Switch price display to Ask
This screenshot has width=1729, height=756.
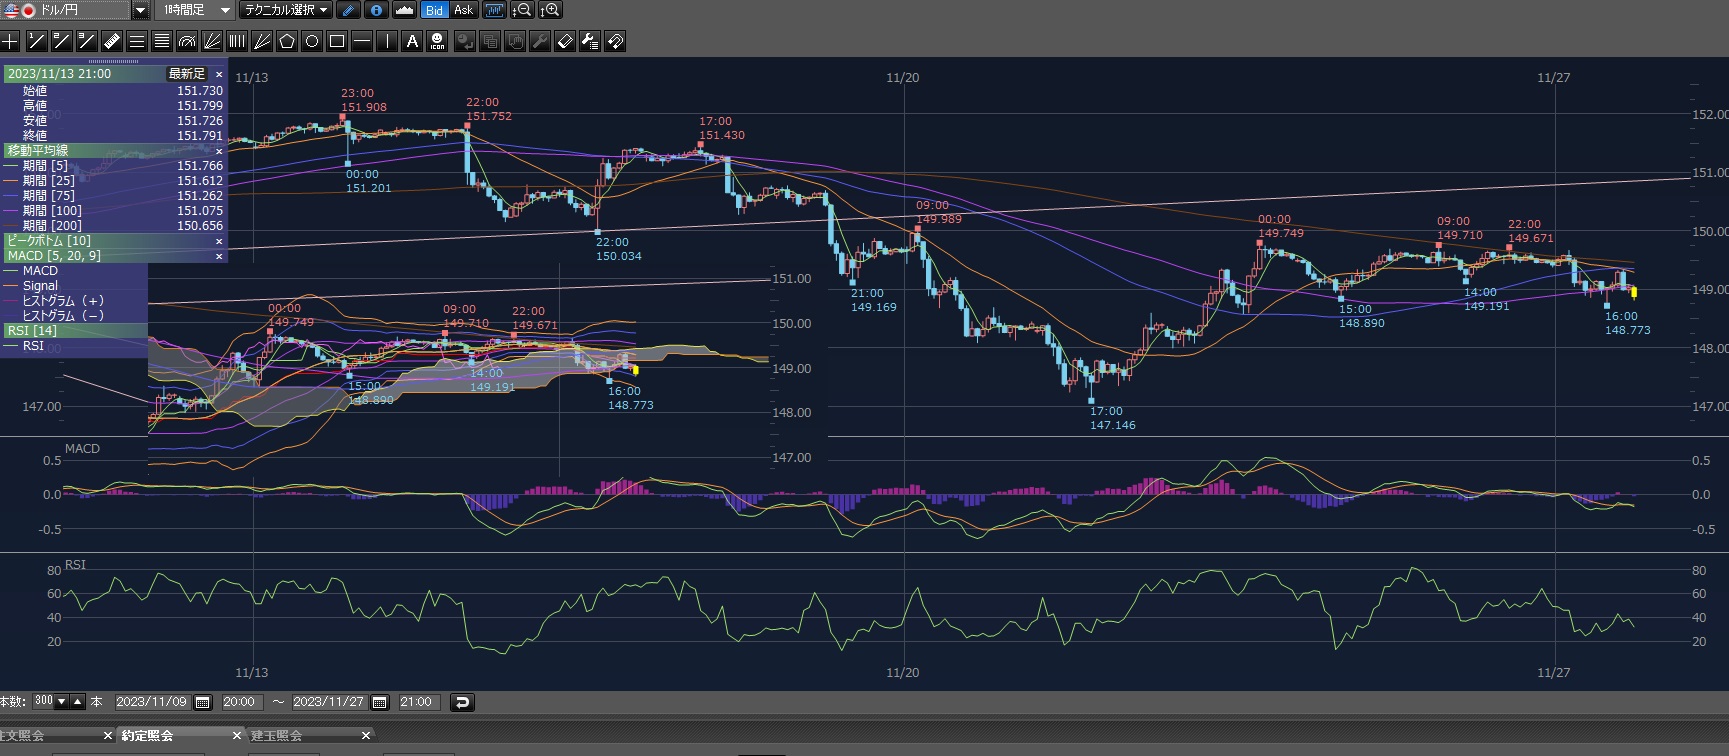[x=463, y=10]
